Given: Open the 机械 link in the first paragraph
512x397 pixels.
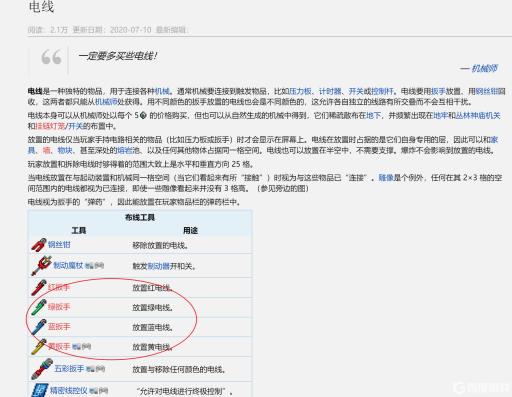Looking at the screenshot, I should click(x=162, y=91).
